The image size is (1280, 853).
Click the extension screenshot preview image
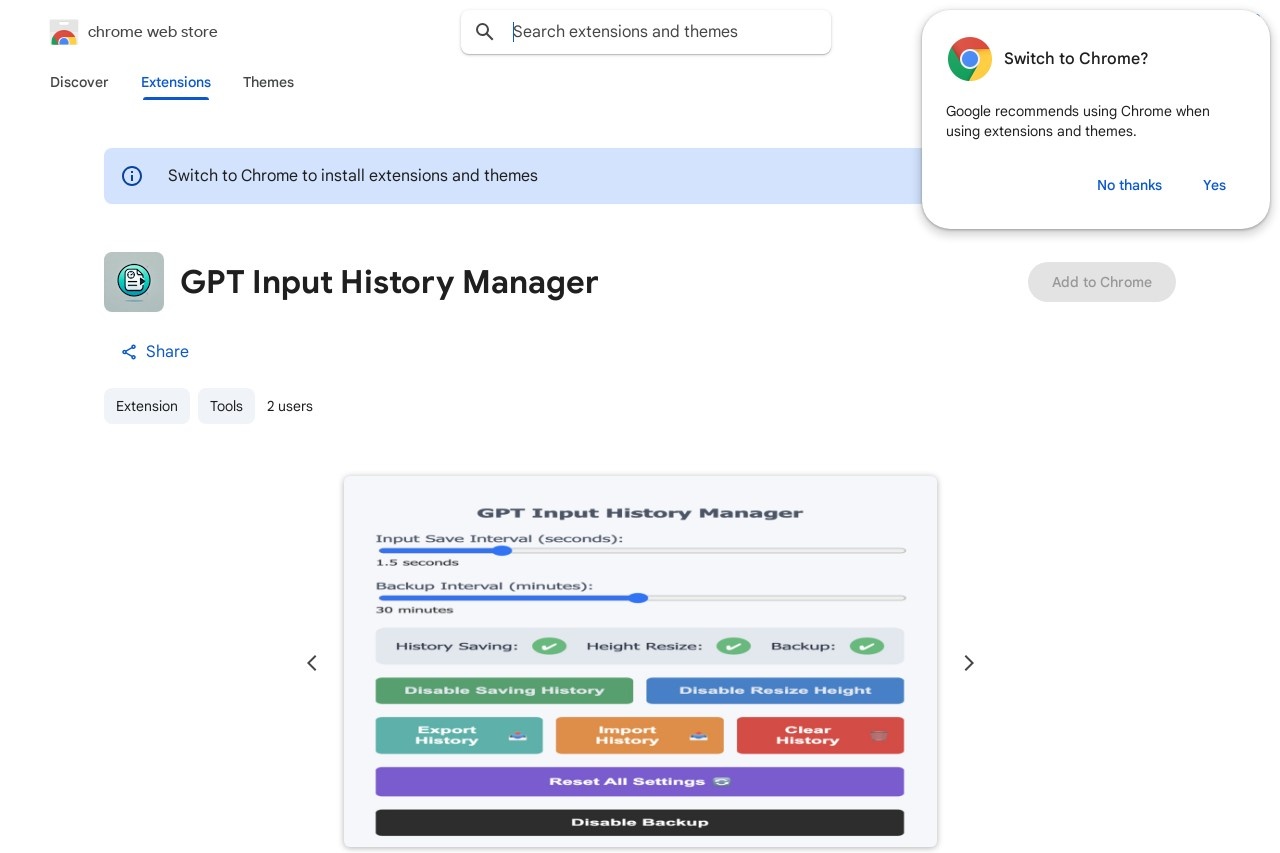click(640, 662)
